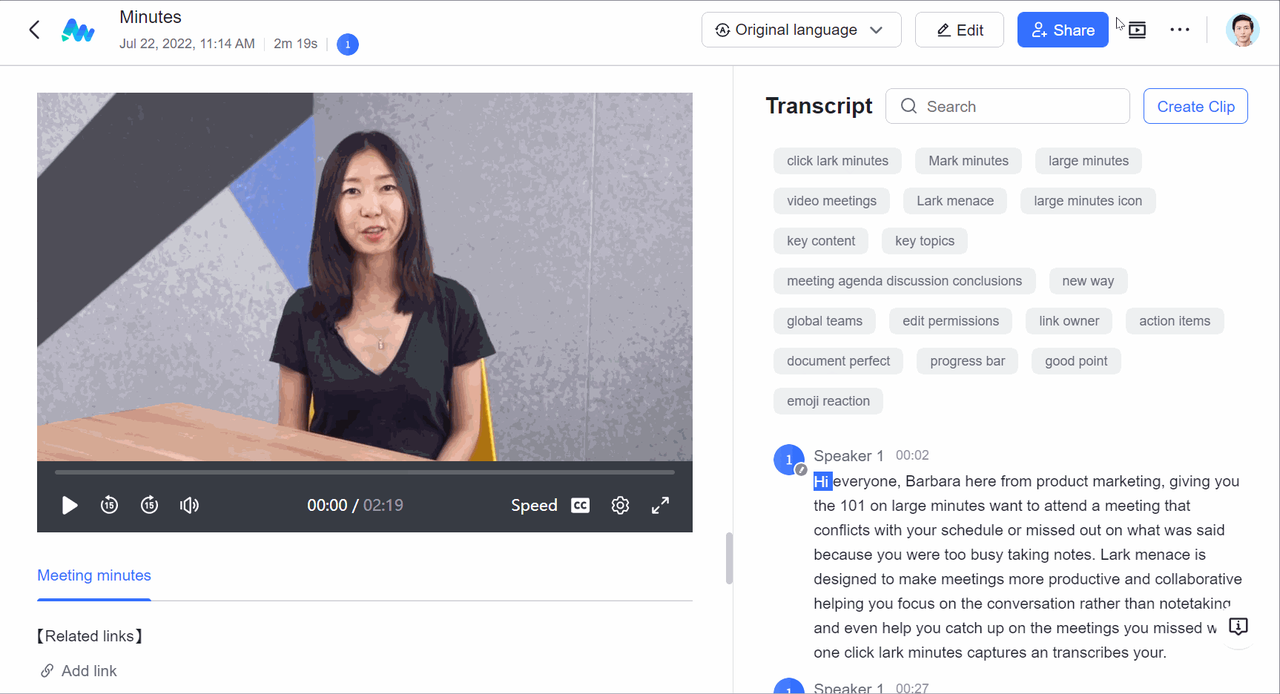Edit the Minutes document
1280x694 pixels.
click(x=959, y=30)
